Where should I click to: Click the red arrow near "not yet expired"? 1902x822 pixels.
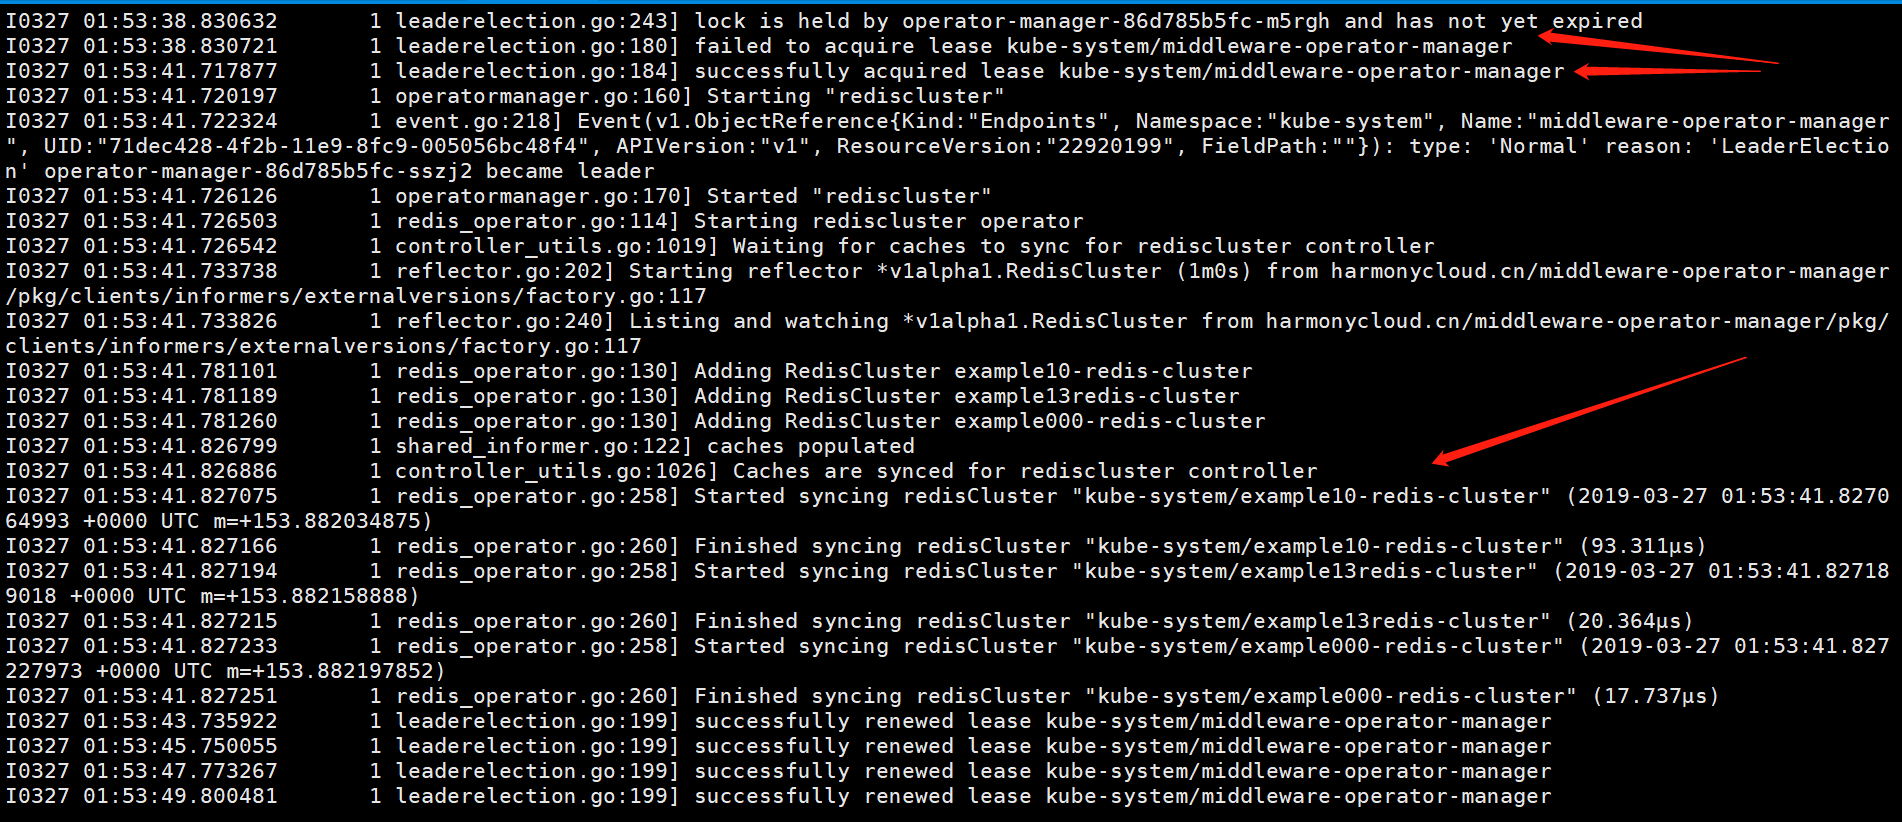[1658, 48]
